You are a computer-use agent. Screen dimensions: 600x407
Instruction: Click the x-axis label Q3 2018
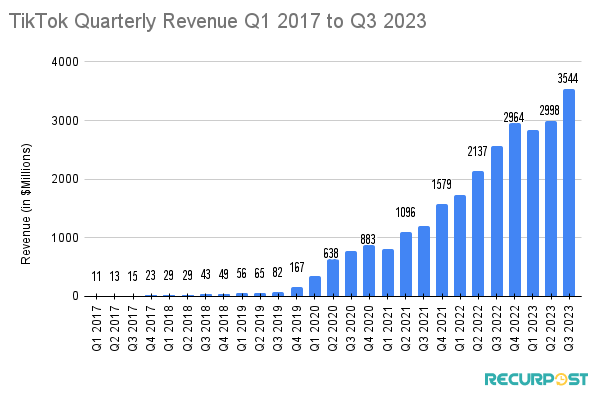pos(205,328)
